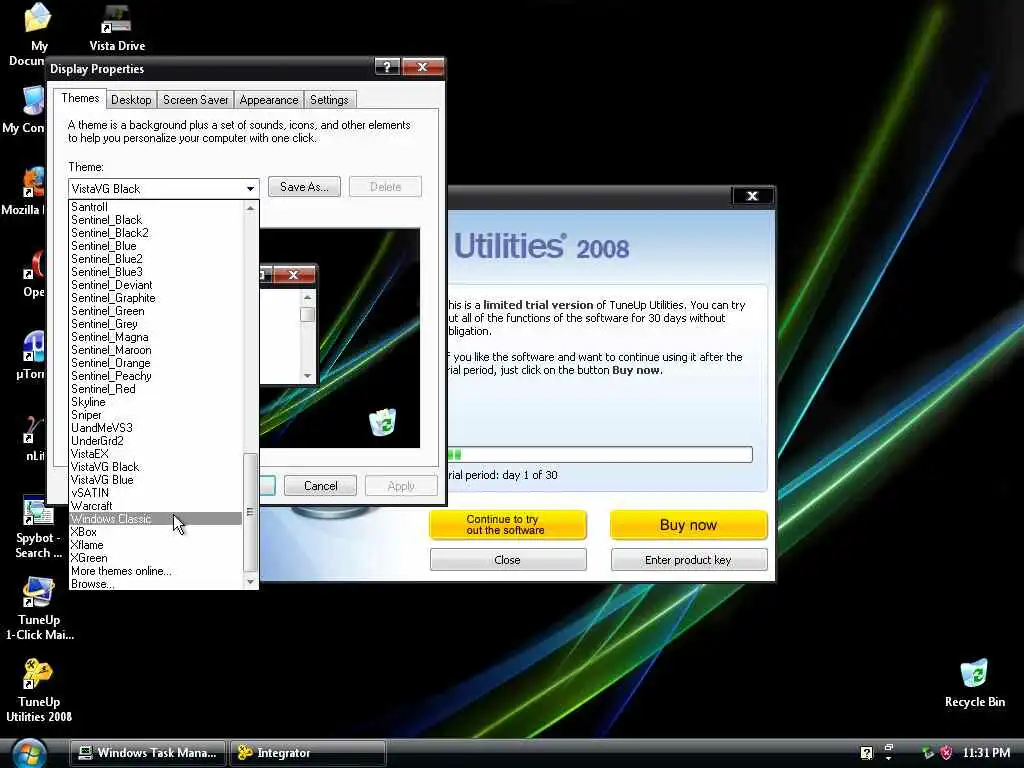Click the Enter product key button
Viewport: 1024px width, 768px height.
[688, 560]
